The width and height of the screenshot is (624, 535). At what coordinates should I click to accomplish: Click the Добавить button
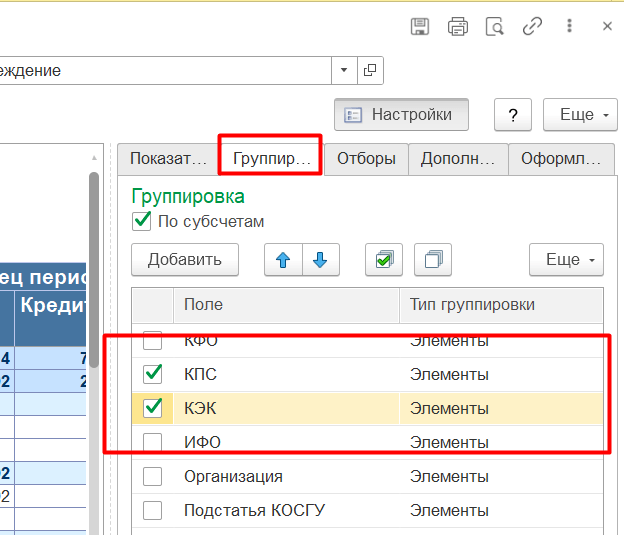(x=184, y=260)
